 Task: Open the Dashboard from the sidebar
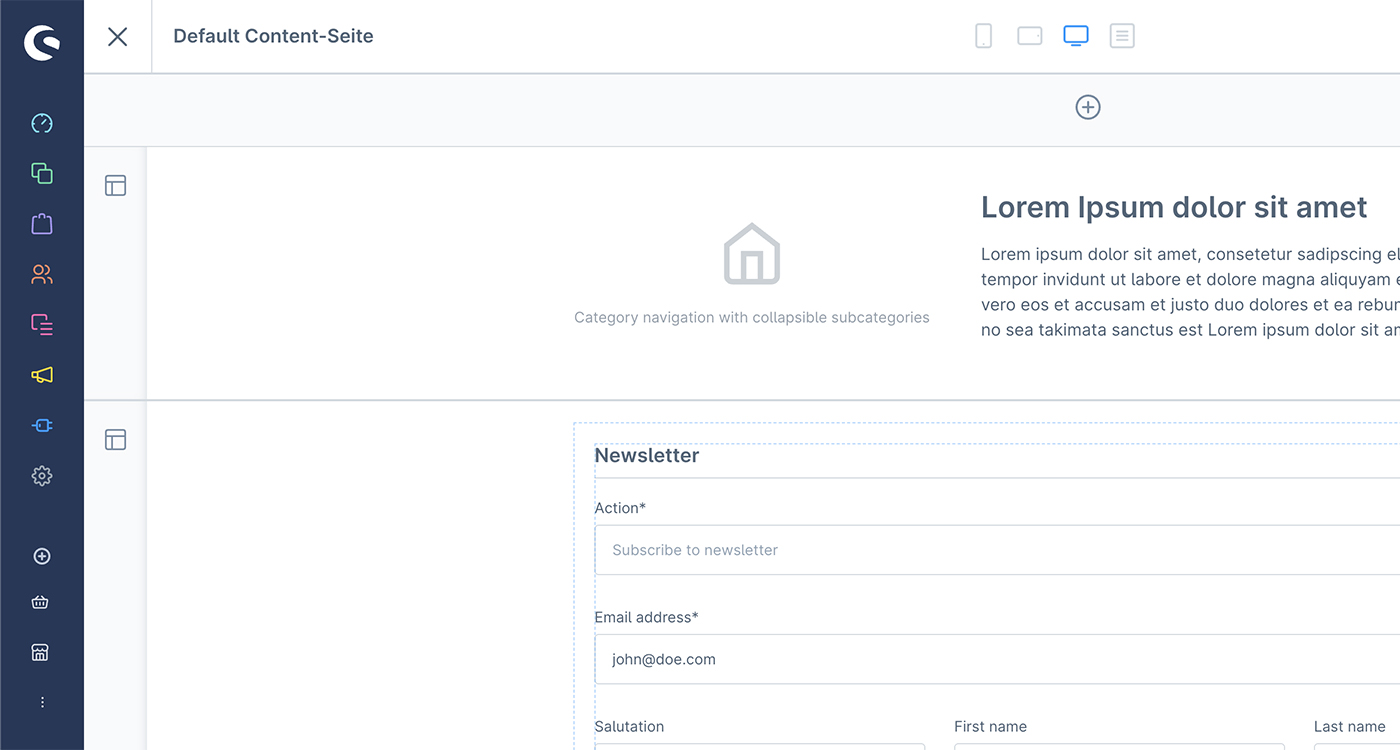[42, 124]
